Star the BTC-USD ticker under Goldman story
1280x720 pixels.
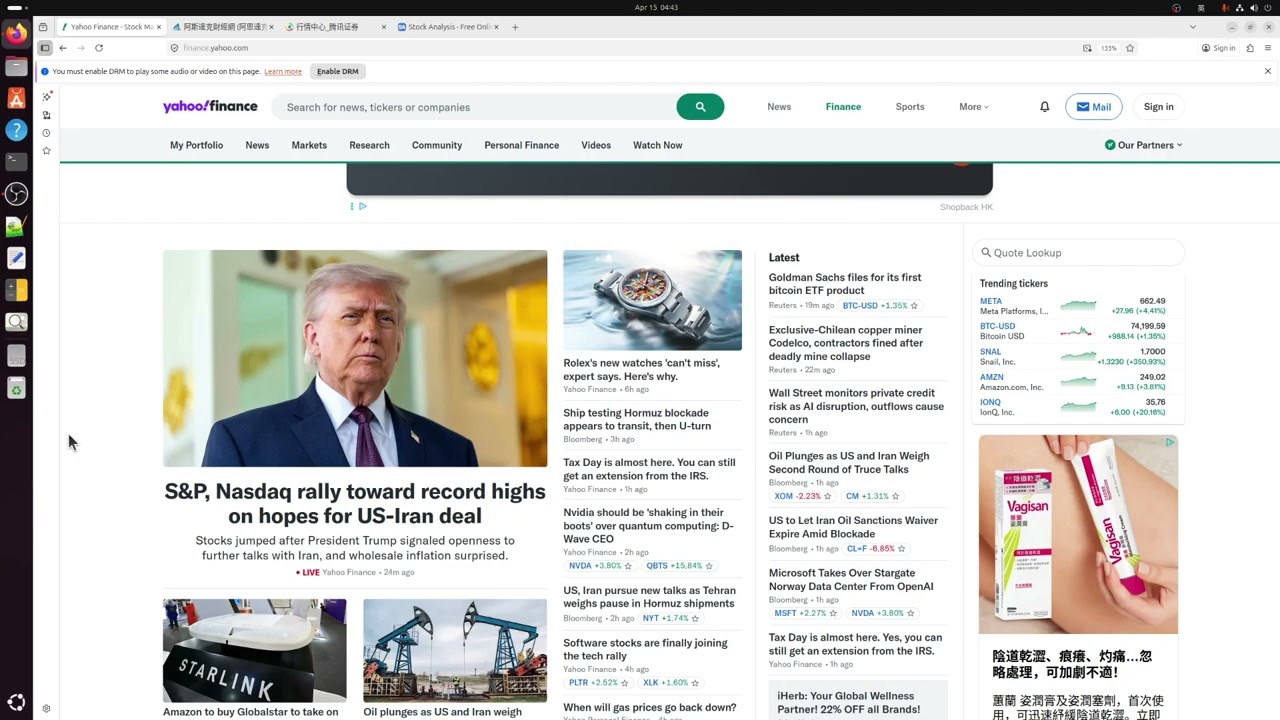tap(914, 306)
